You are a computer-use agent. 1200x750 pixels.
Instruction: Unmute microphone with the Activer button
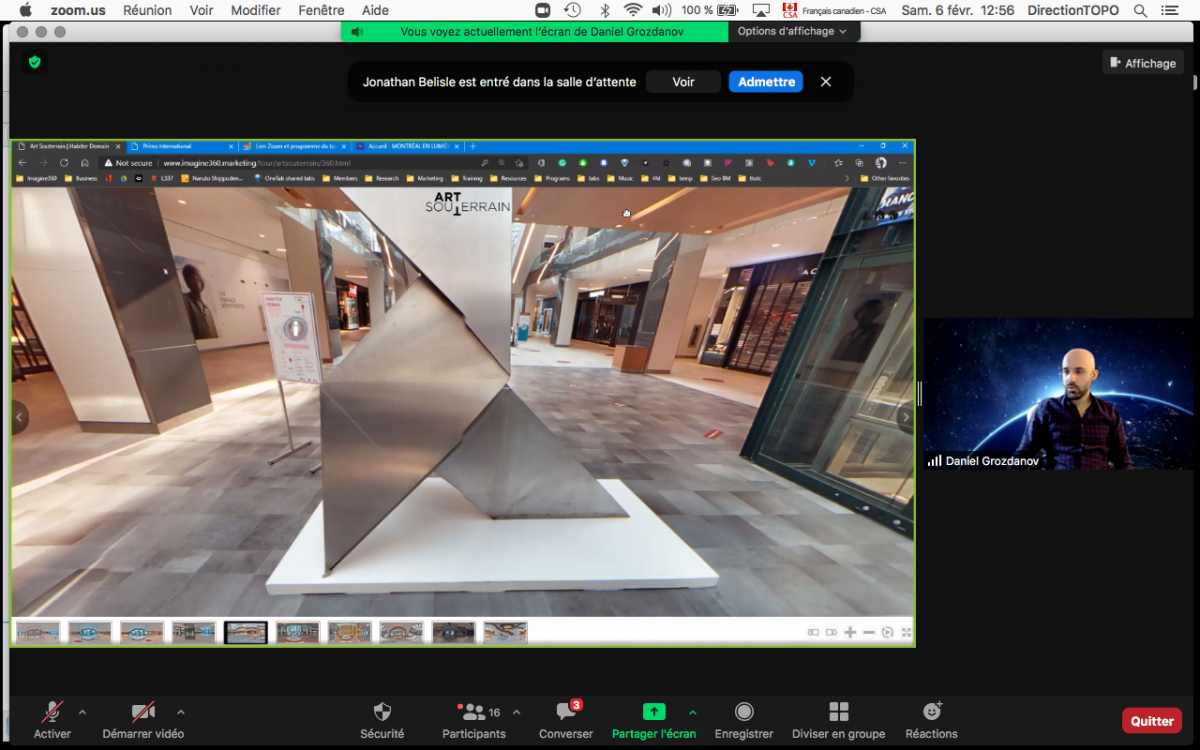point(52,712)
